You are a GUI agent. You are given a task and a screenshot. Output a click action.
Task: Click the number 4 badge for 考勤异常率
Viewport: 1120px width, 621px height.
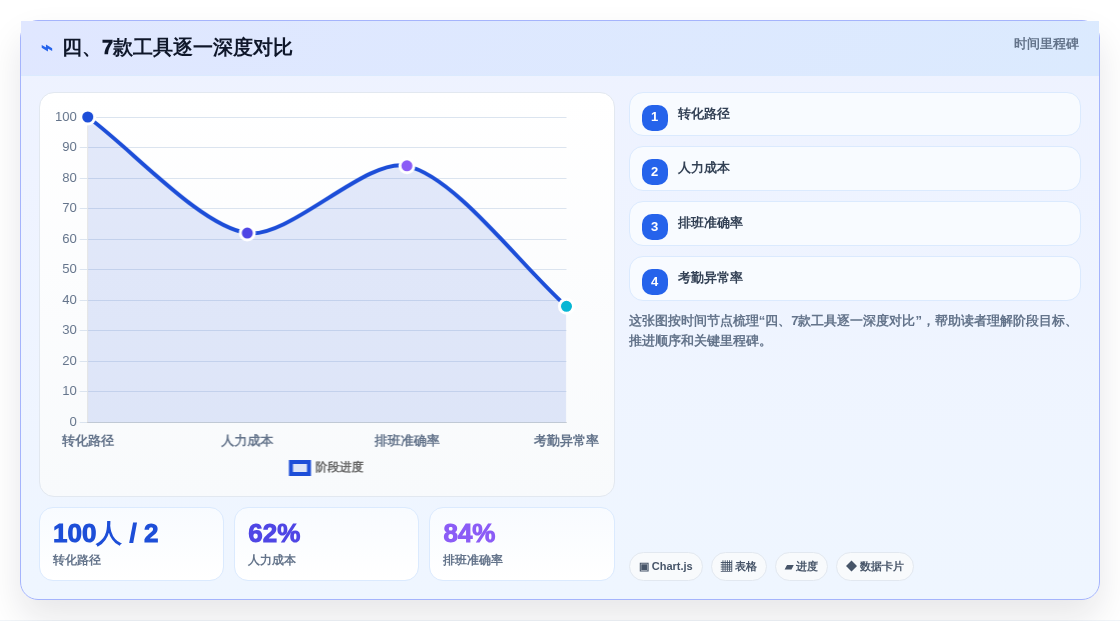654,282
